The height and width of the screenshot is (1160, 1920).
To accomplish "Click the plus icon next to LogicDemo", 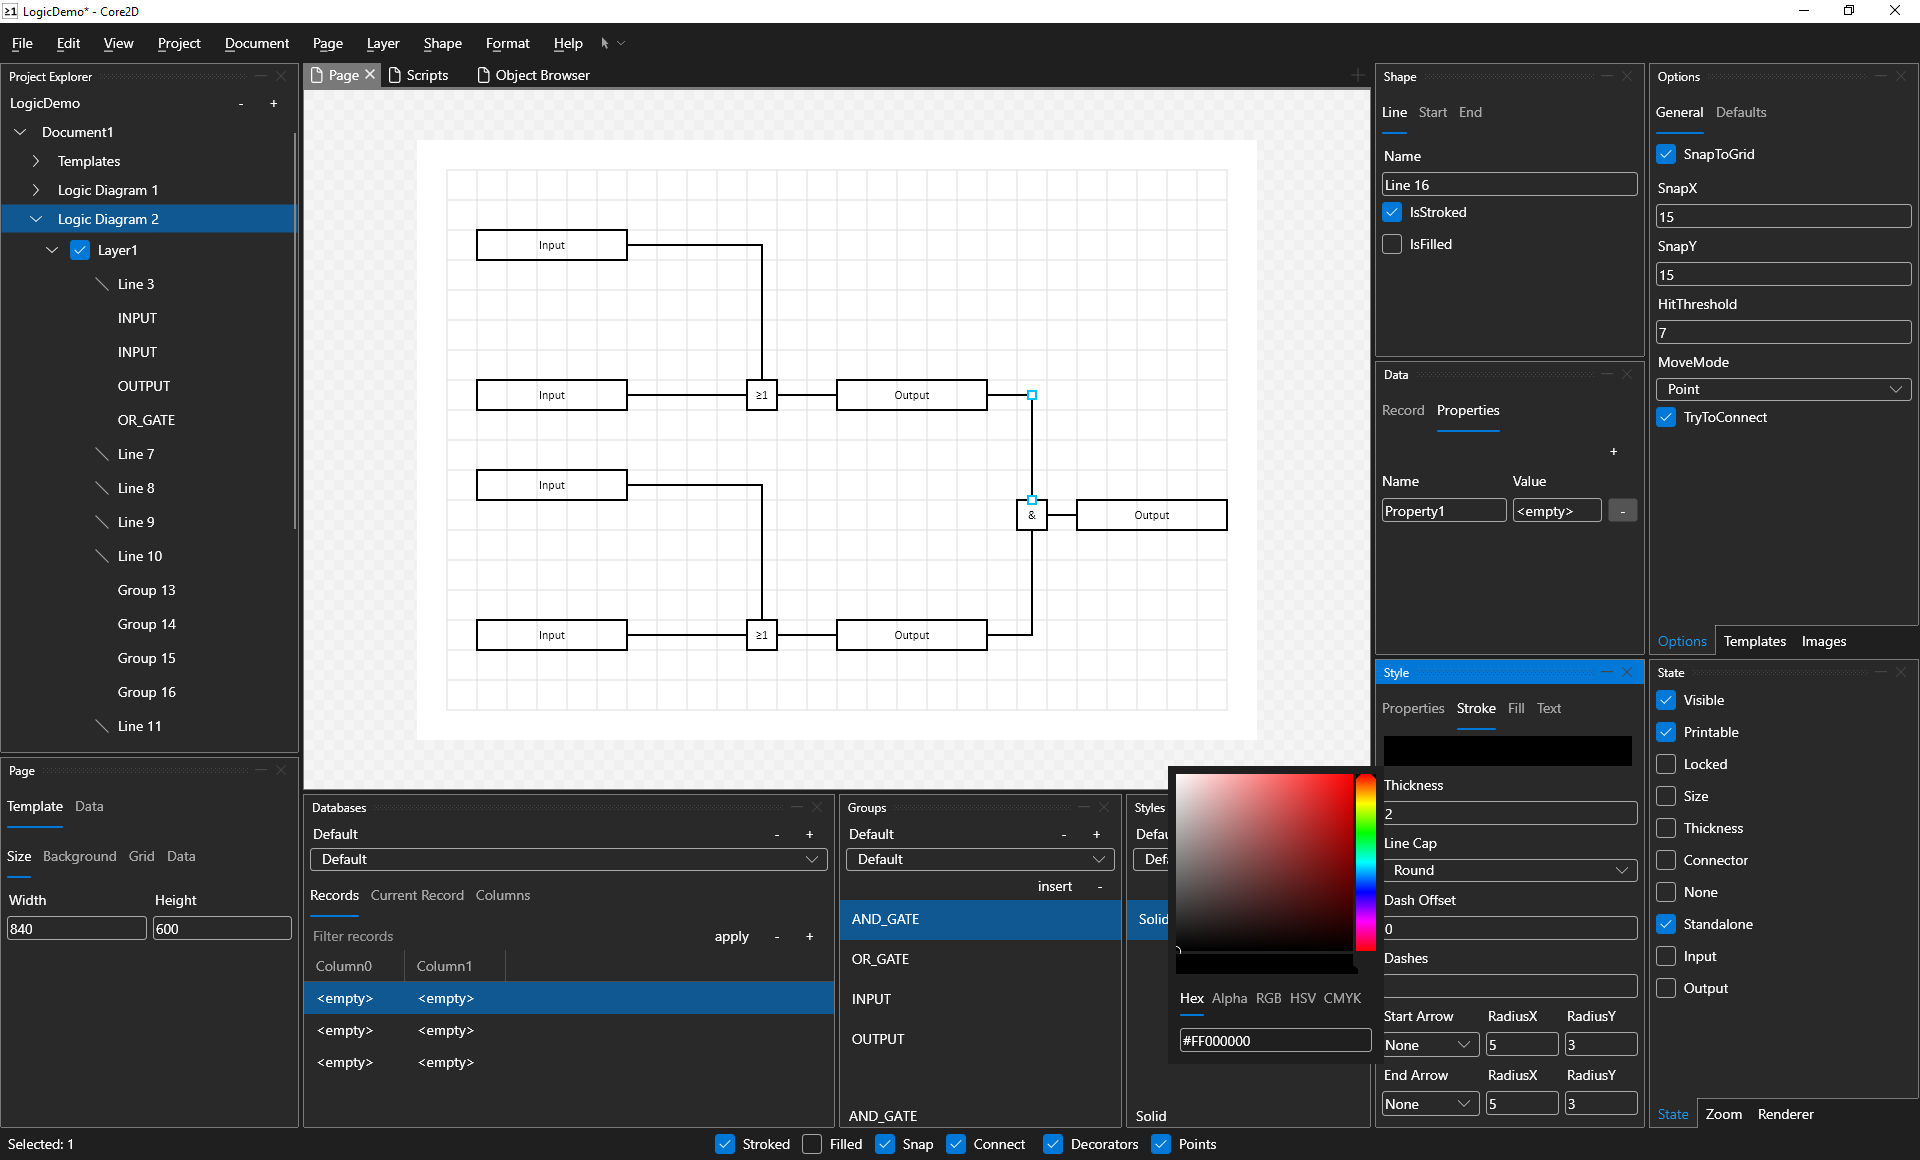I will click(x=273, y=104).
